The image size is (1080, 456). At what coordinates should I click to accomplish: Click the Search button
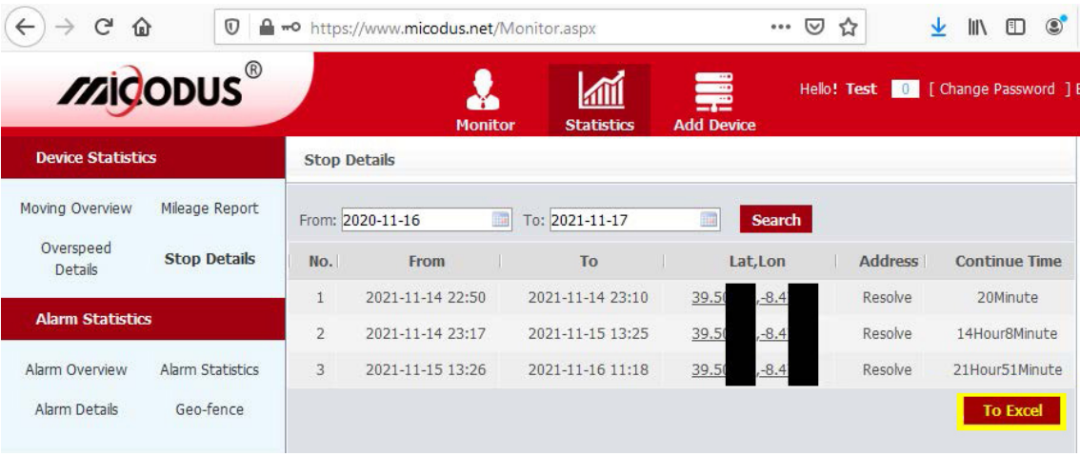tap(776, 220)
